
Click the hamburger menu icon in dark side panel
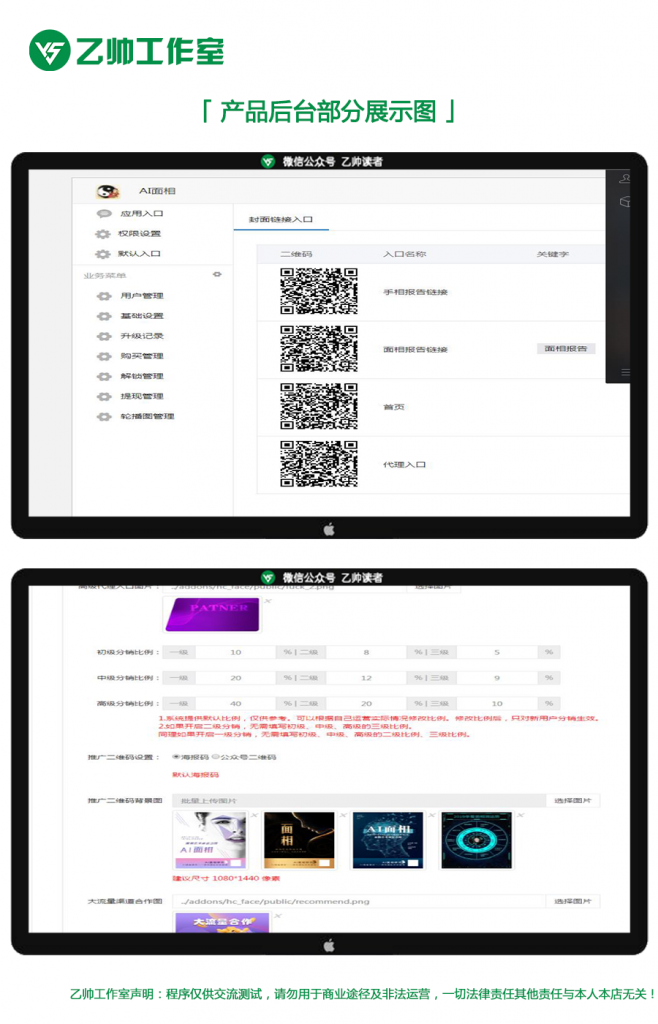pyautogui.click(x=625, y=372)
